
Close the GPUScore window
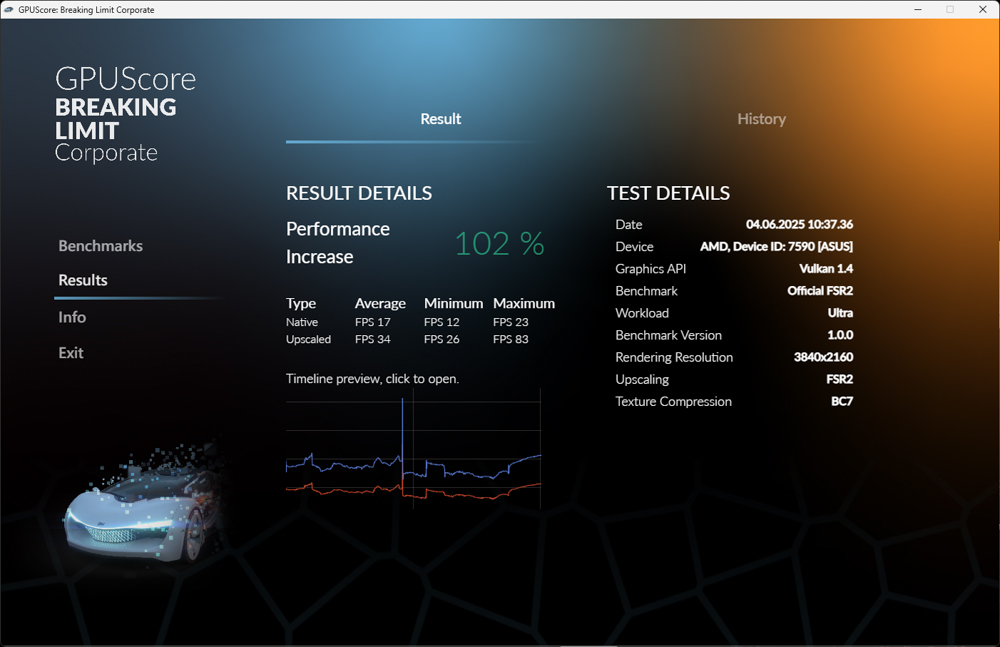tap(983, 10)
